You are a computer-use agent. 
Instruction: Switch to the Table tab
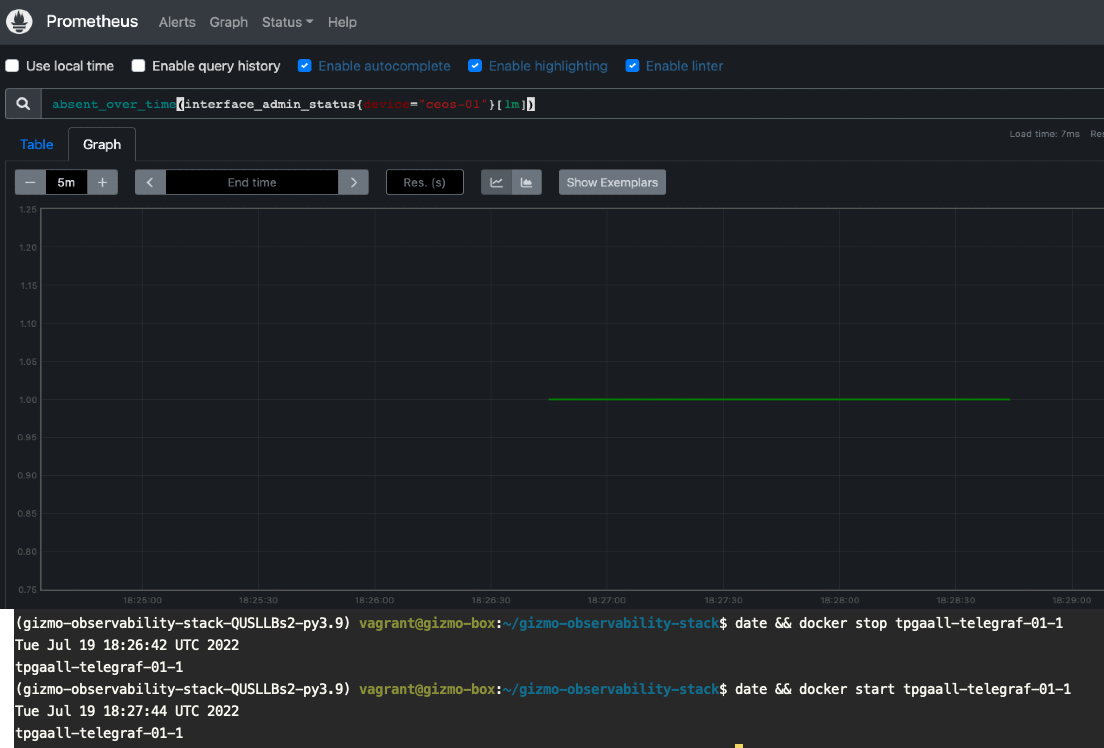(x=37, y=144)
